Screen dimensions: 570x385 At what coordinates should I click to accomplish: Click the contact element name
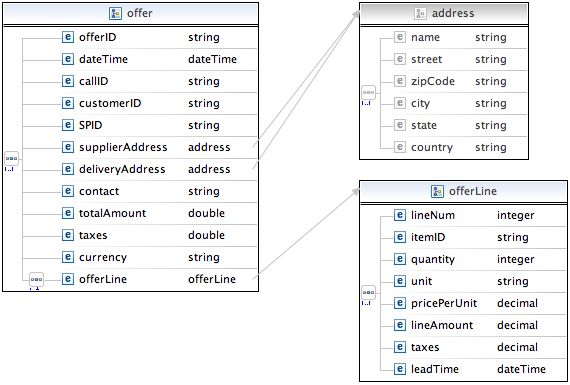pos(99,191)
